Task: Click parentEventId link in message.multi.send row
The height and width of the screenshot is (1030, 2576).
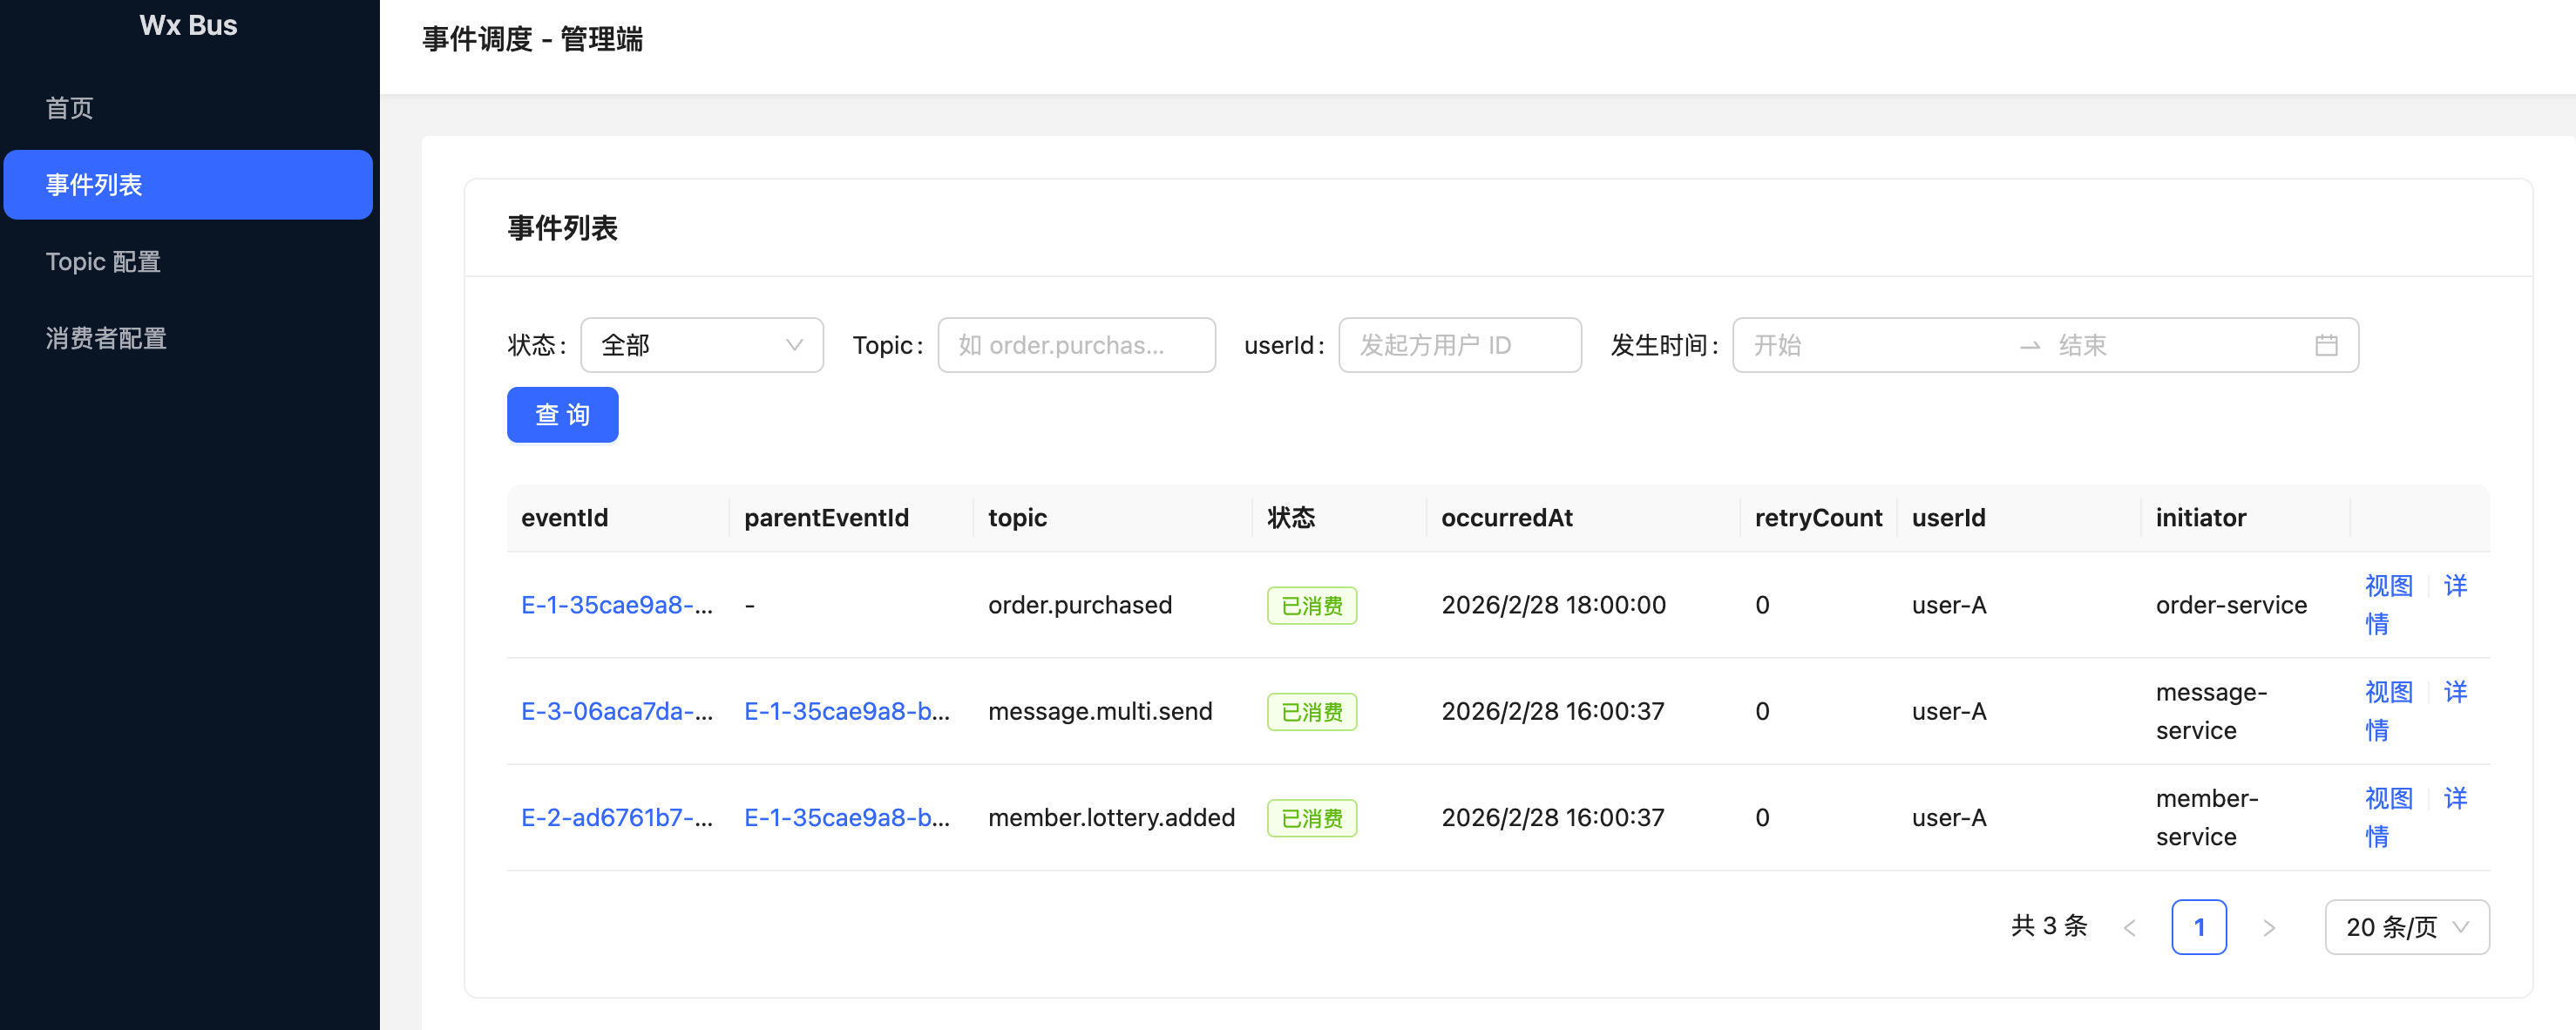Action: [x=846, y=711]
